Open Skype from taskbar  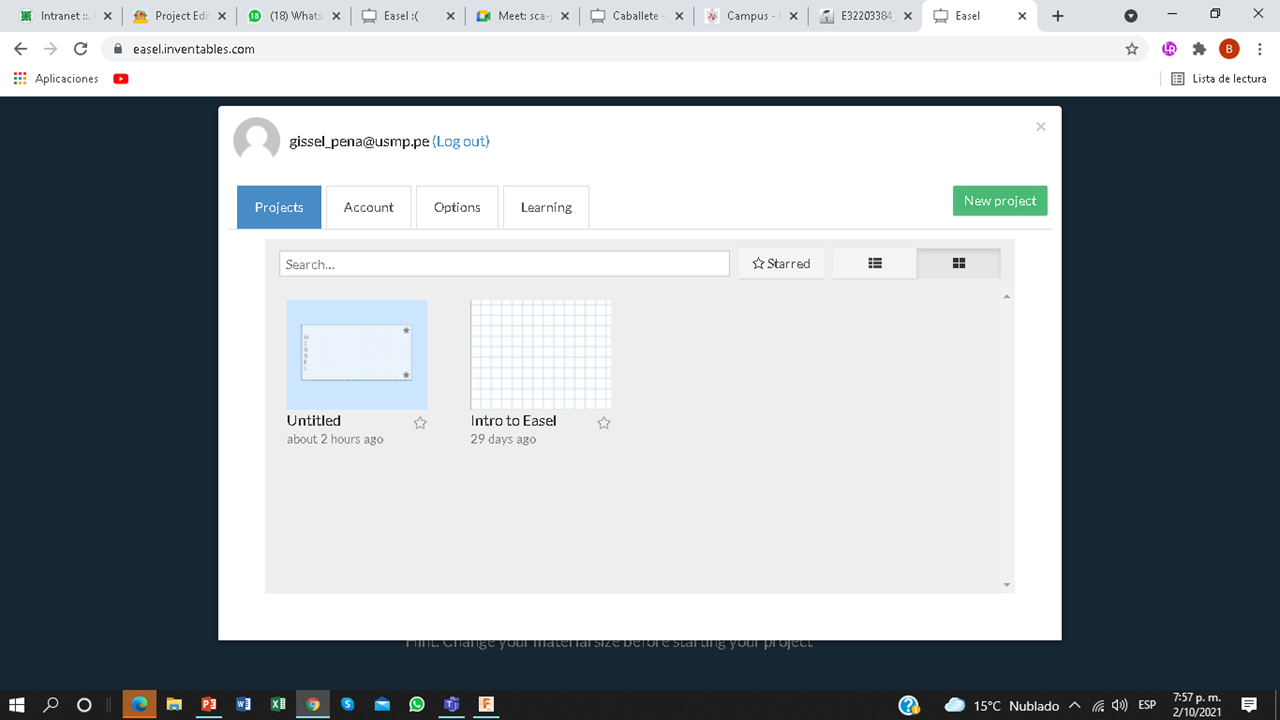[347, 704]
